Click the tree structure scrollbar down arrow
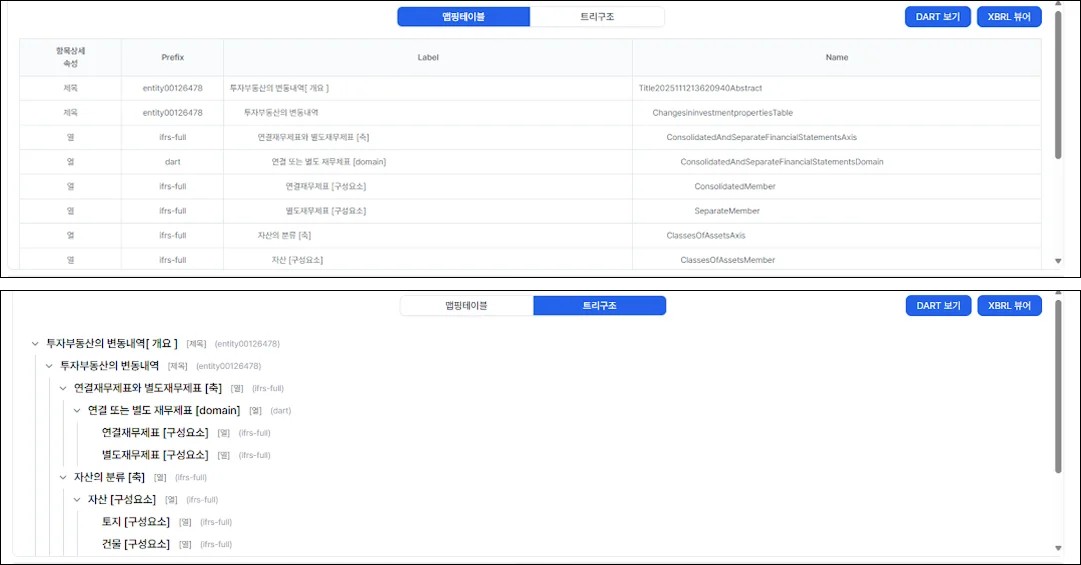This screenshot has height=565, width=1081. pos(1058,548)
